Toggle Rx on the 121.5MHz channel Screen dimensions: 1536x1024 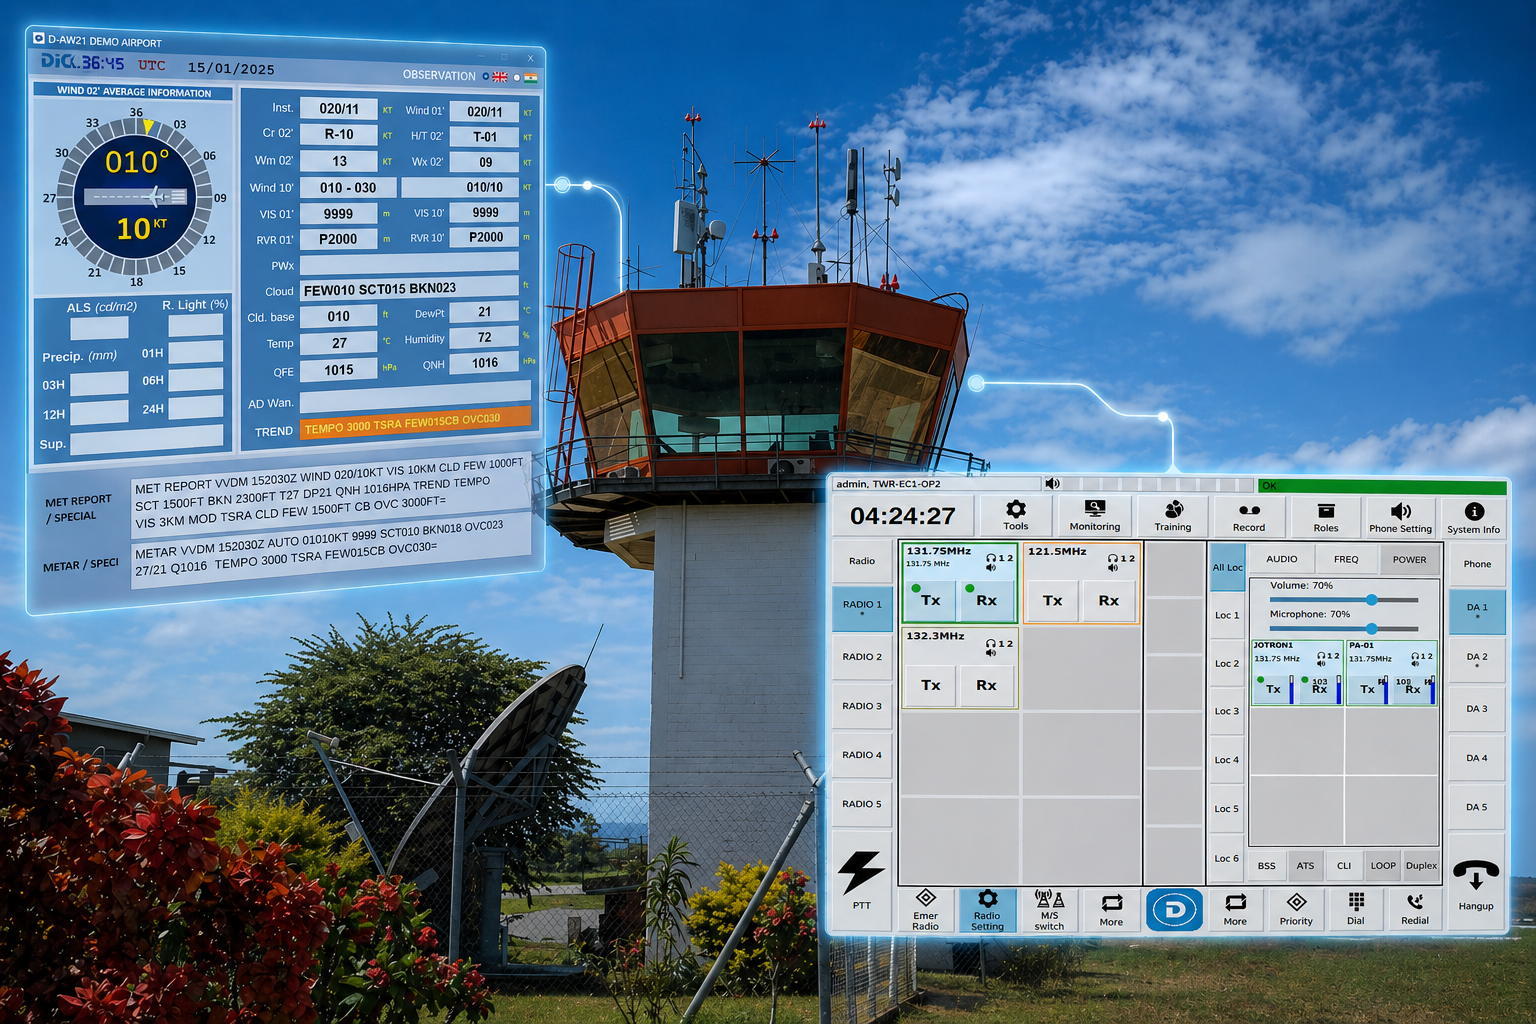coord(1109,600)
